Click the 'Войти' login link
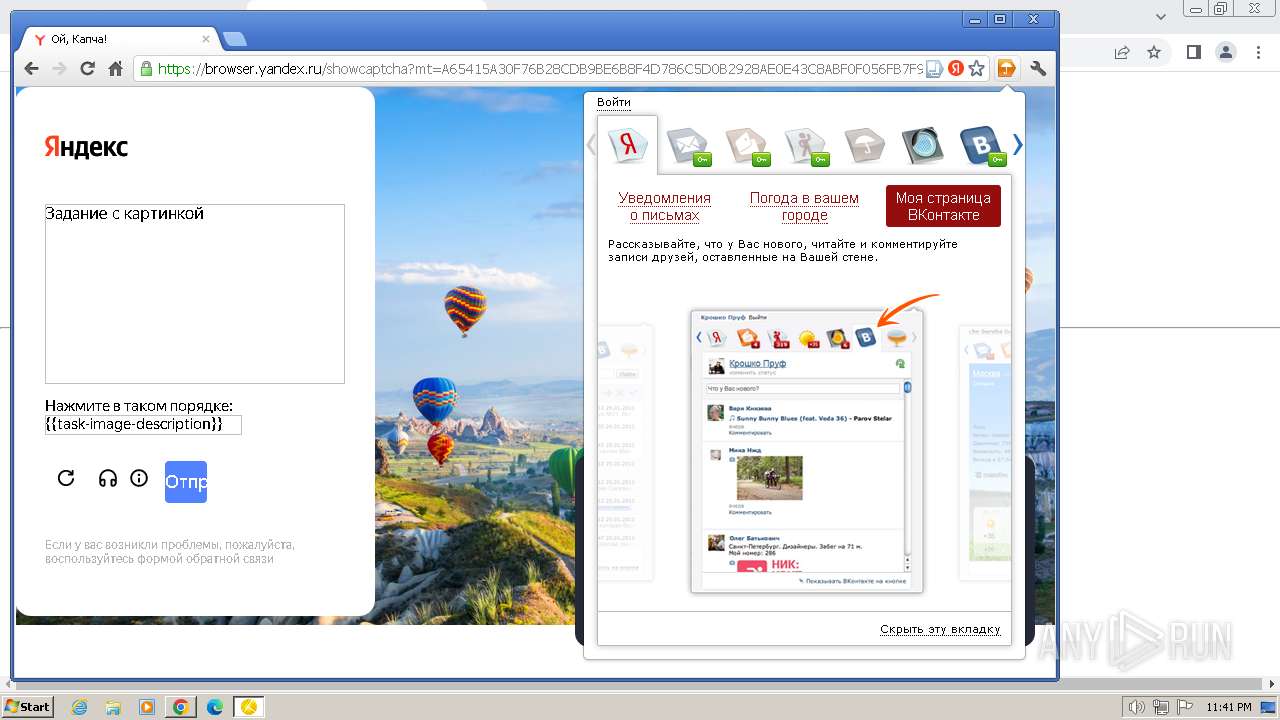The height and width of the screenshot is (720, 1280). pos(614,102)
